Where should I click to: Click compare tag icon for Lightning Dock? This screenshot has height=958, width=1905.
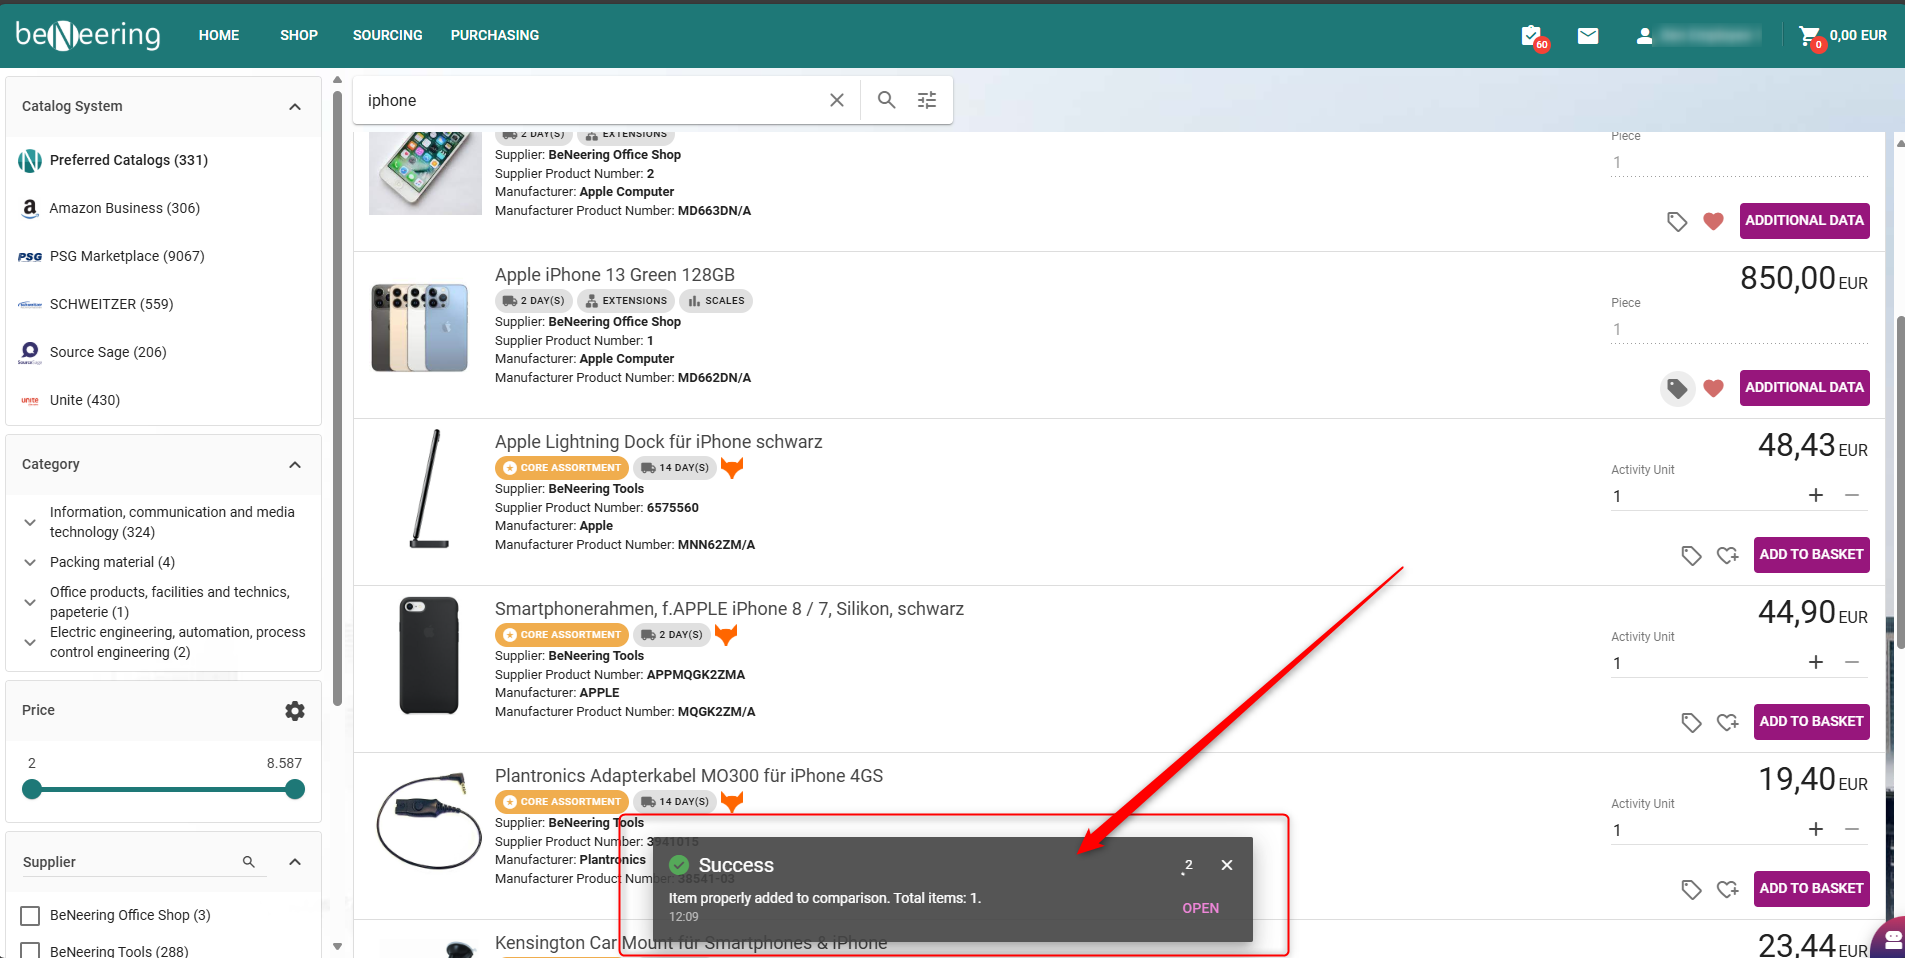pos(1691,555)
